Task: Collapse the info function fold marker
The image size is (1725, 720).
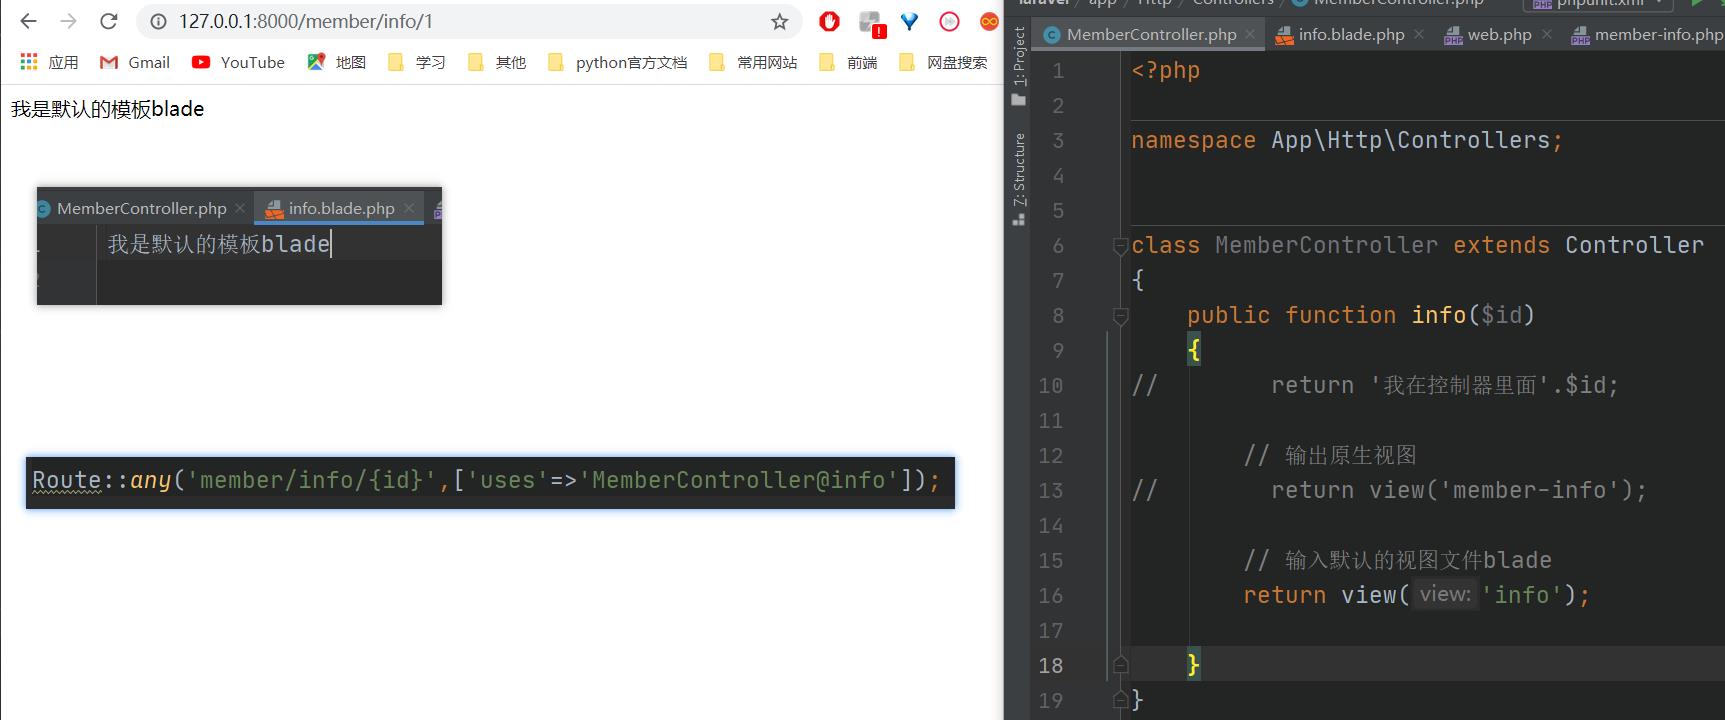Action: tap(1121, 316)
